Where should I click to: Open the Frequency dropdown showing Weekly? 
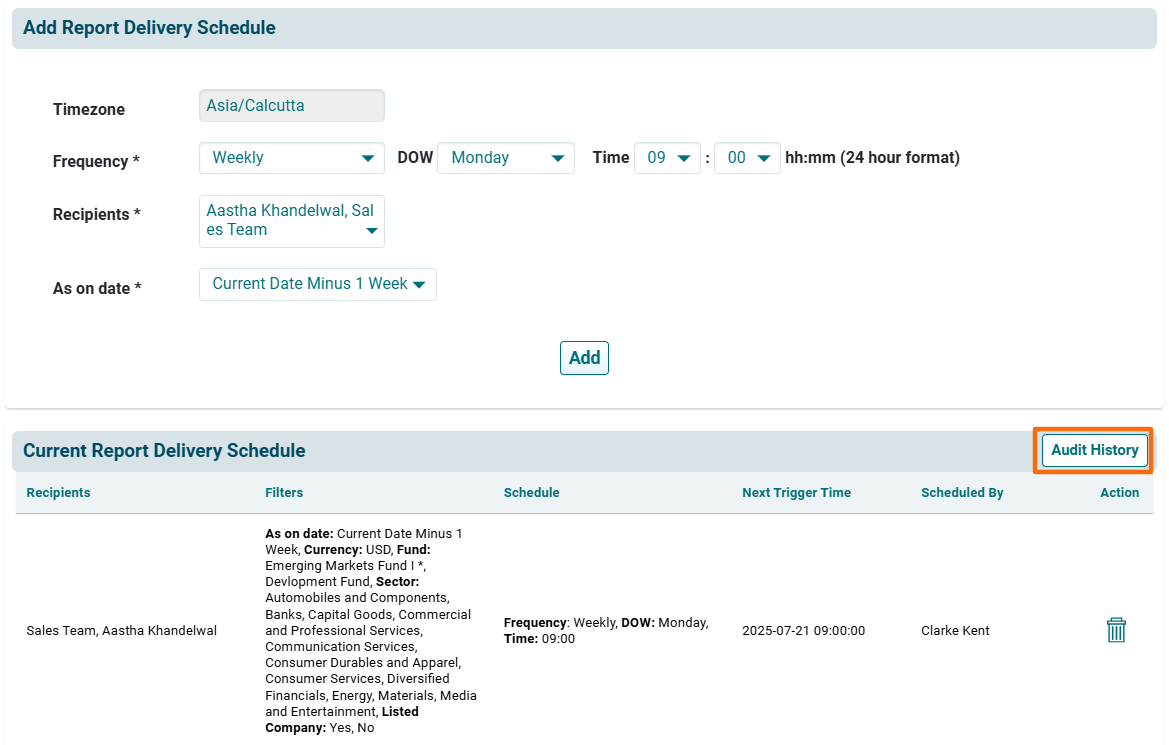click(291, 158)
